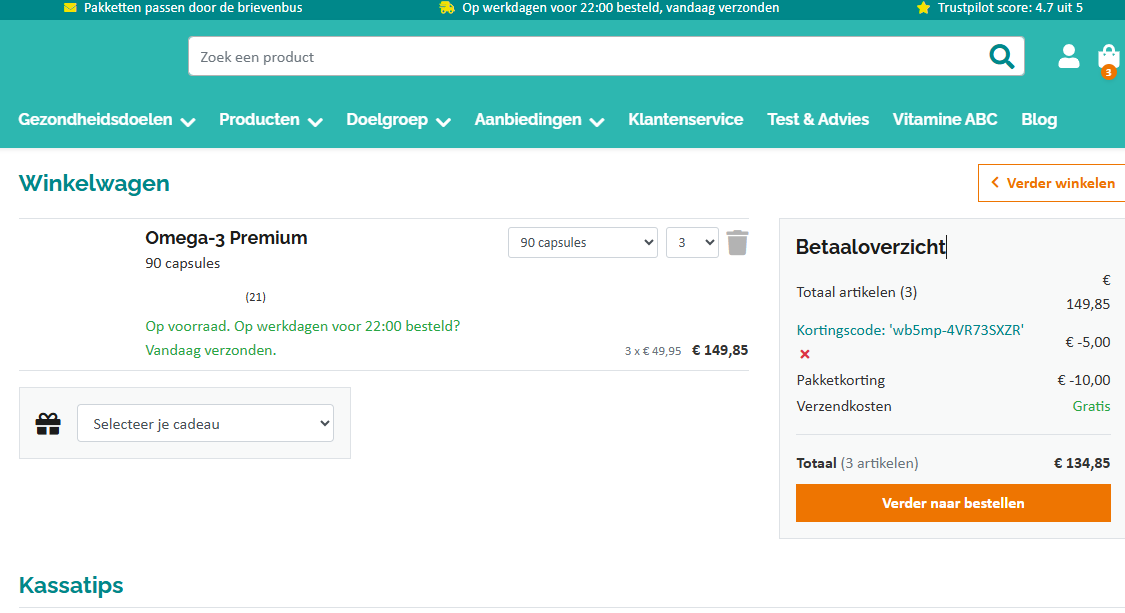
Task: Click the Omega-3 Premium product title
Action: 226,238
